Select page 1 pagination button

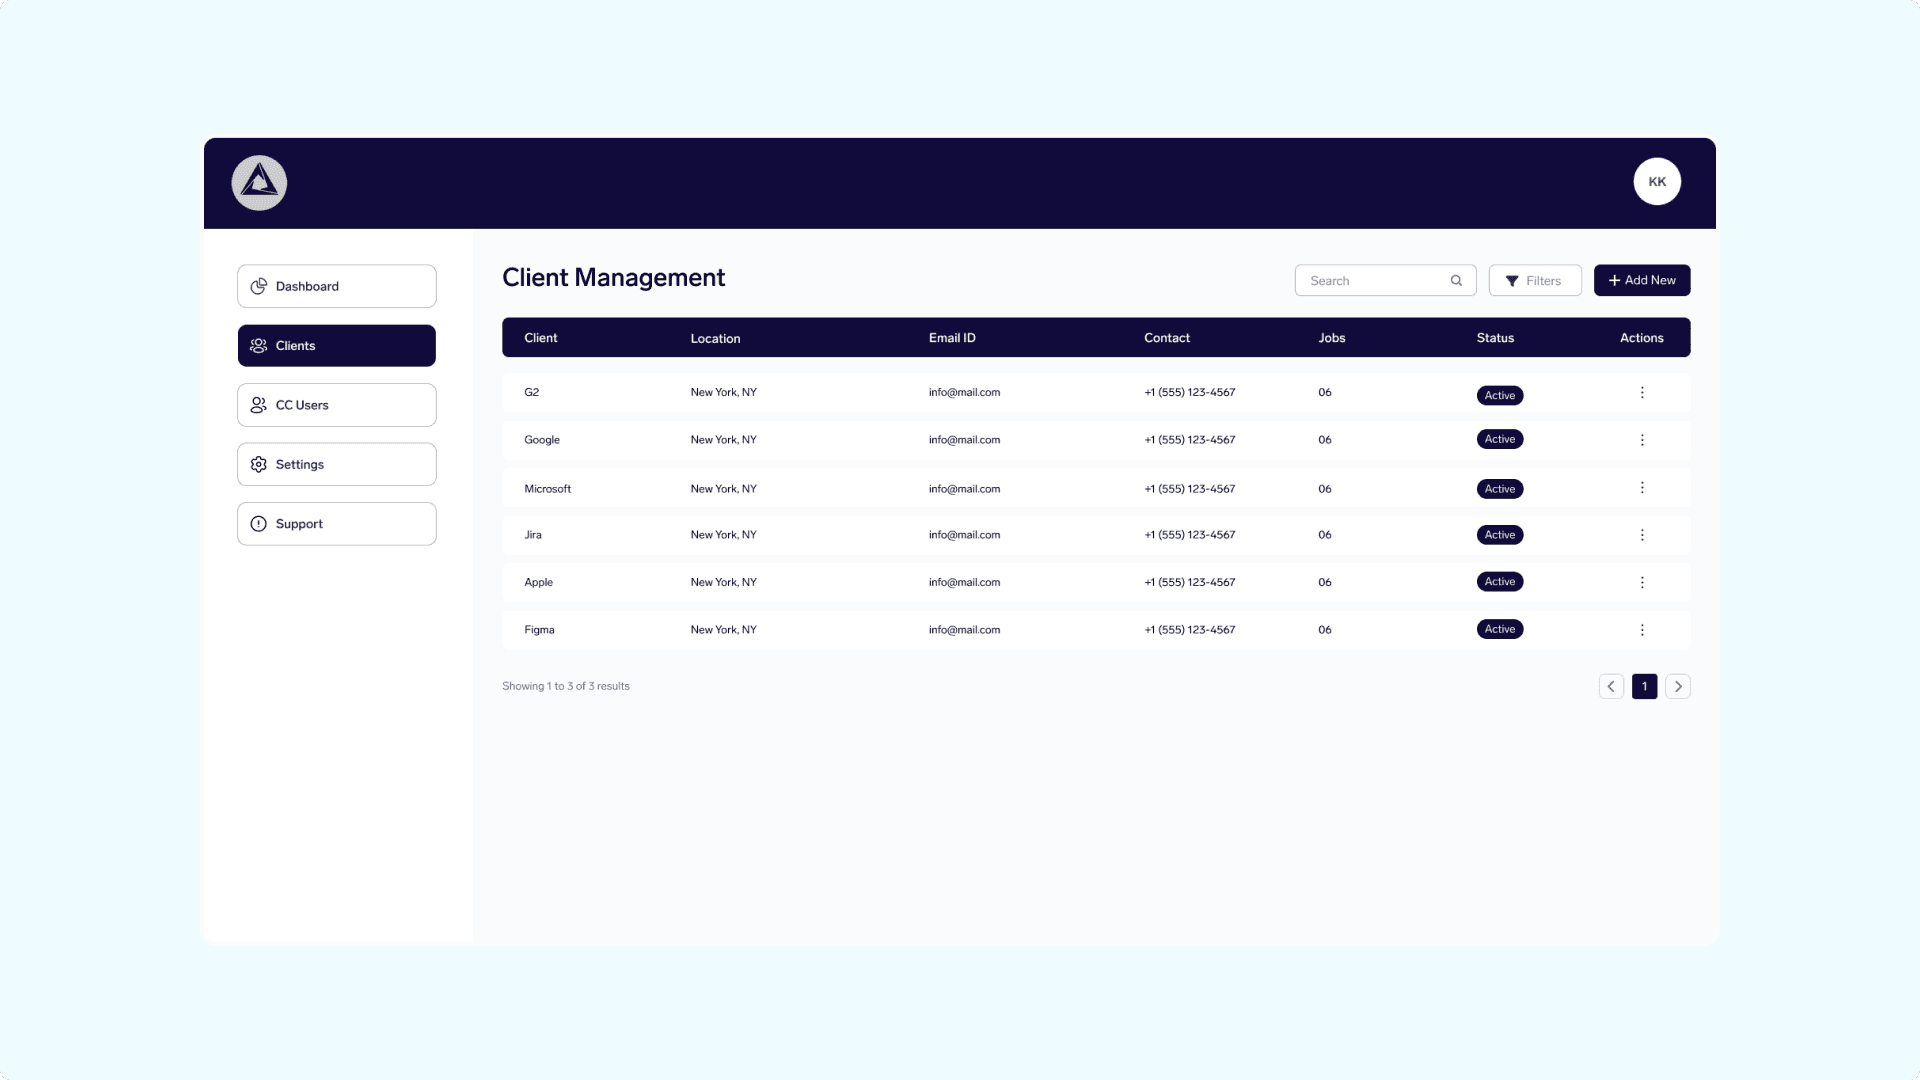(1644, 686)
